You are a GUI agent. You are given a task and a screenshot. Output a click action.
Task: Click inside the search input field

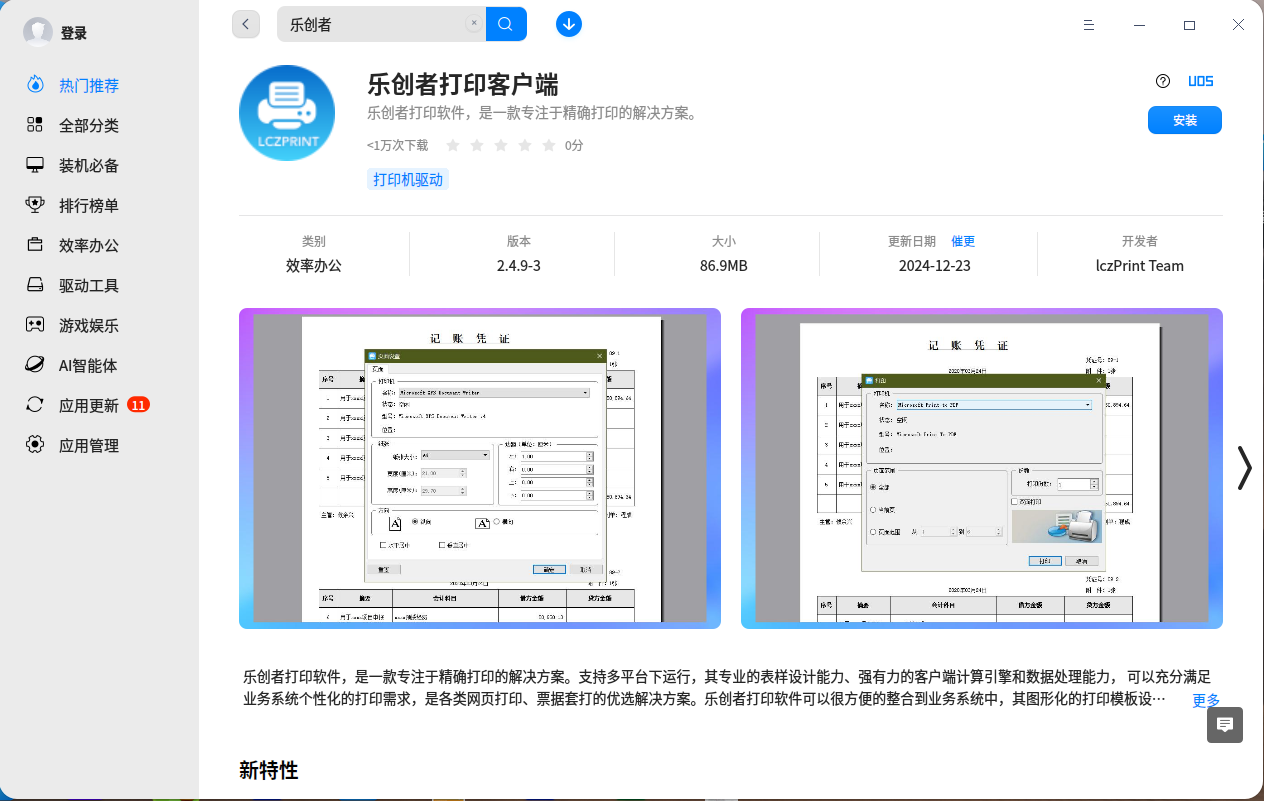click(x=375, y=24)
